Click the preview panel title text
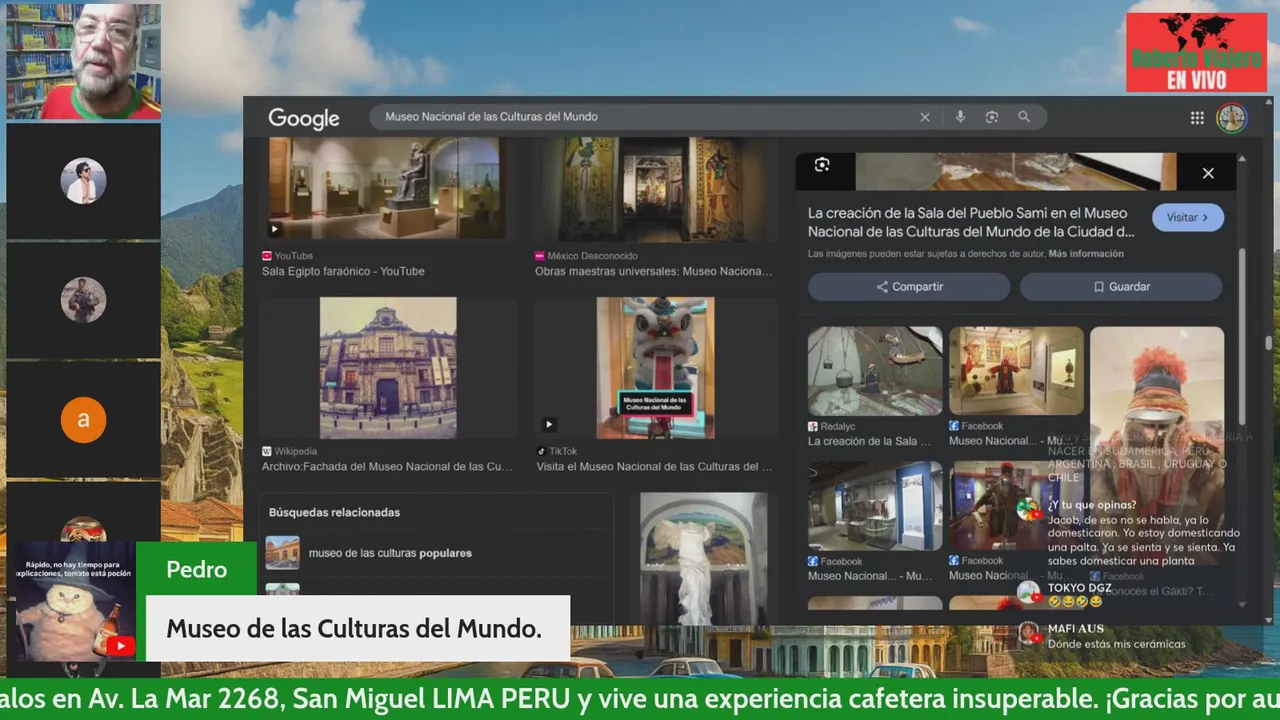1280x720 pixels. 971,222
